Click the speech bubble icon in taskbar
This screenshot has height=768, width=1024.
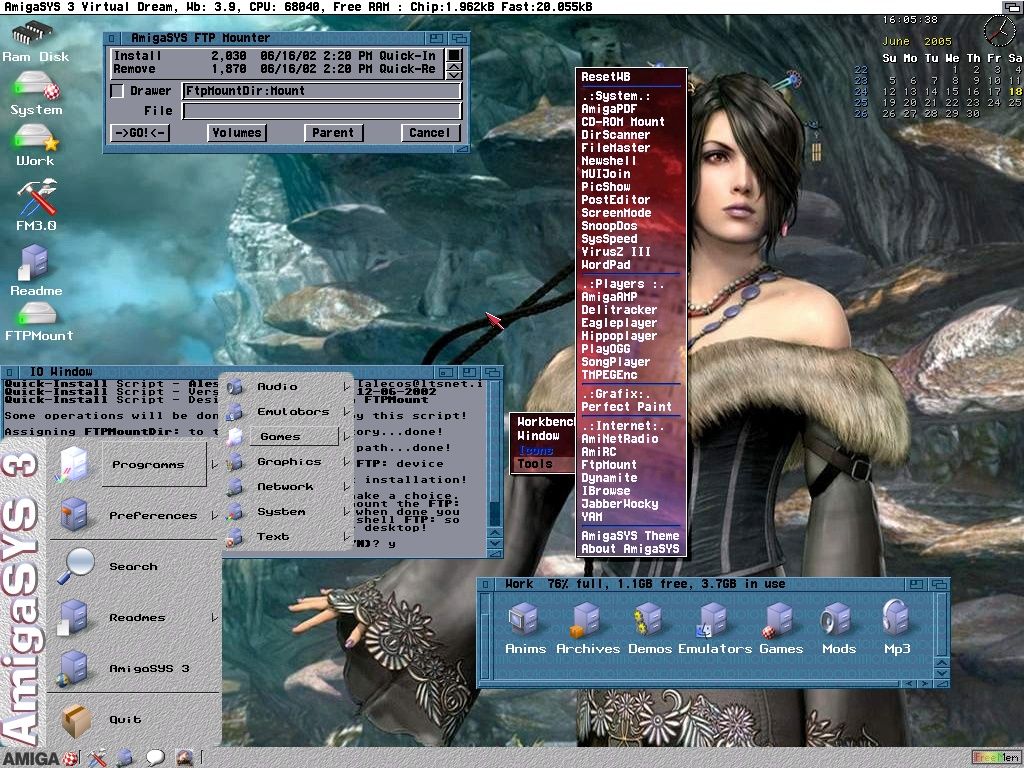[x=155, y=757]
